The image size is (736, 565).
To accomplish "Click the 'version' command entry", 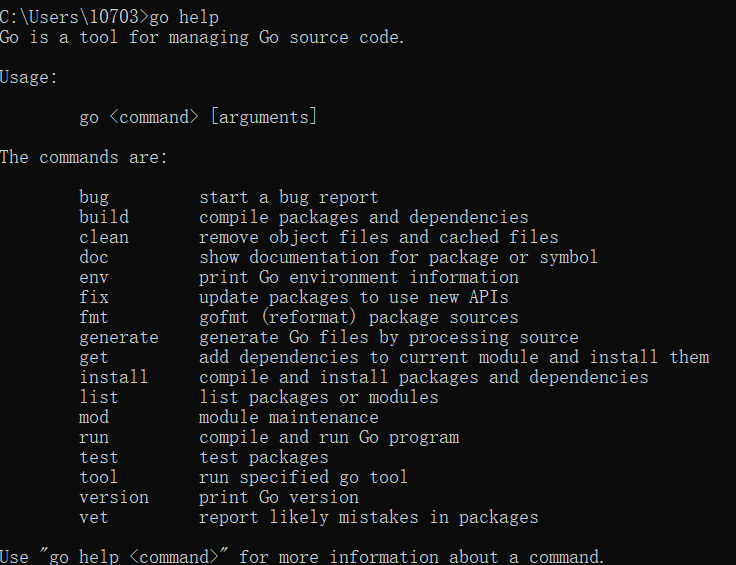I will pos(114,497).
